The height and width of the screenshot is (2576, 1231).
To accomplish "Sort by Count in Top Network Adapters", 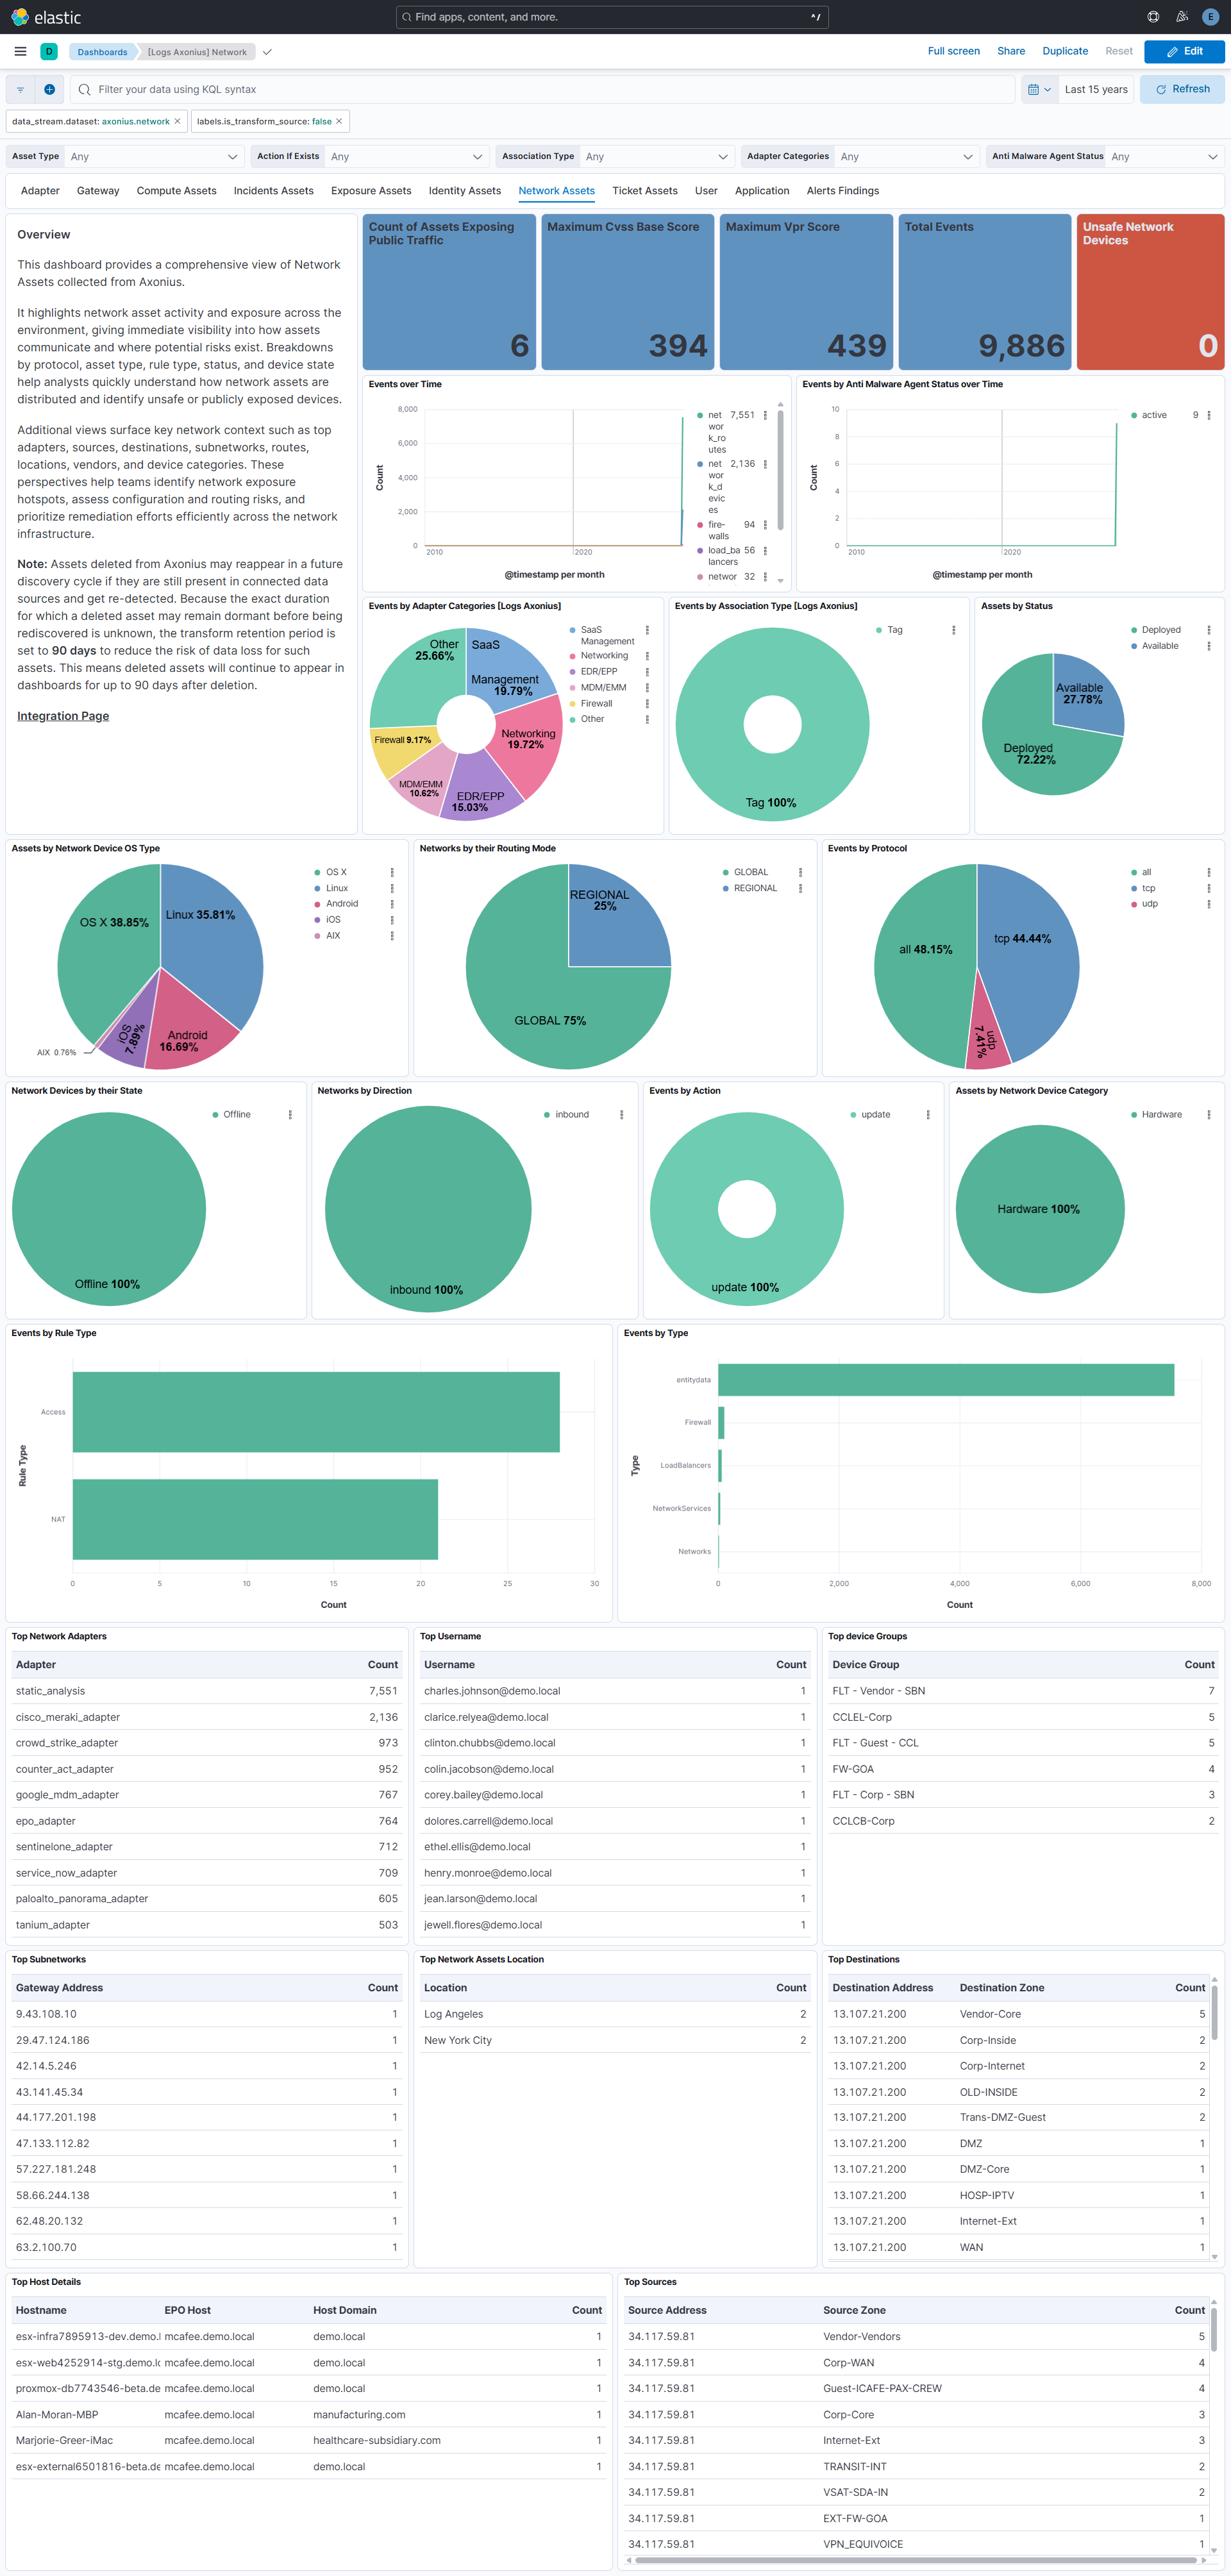I will [383, 1665].
